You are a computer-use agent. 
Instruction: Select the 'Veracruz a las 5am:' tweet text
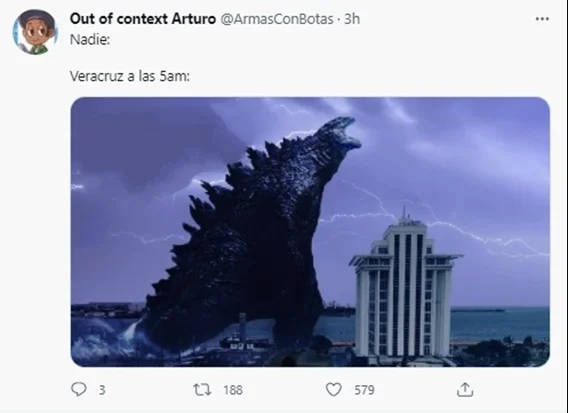(x=130, y=76)
